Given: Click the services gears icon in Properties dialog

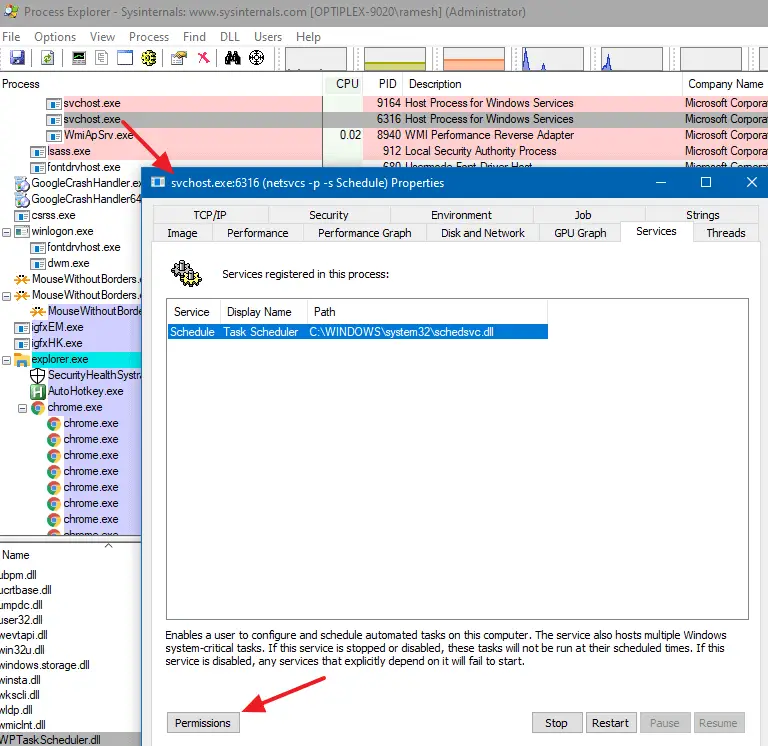Looking at the screenshot, I should point(186,273).
